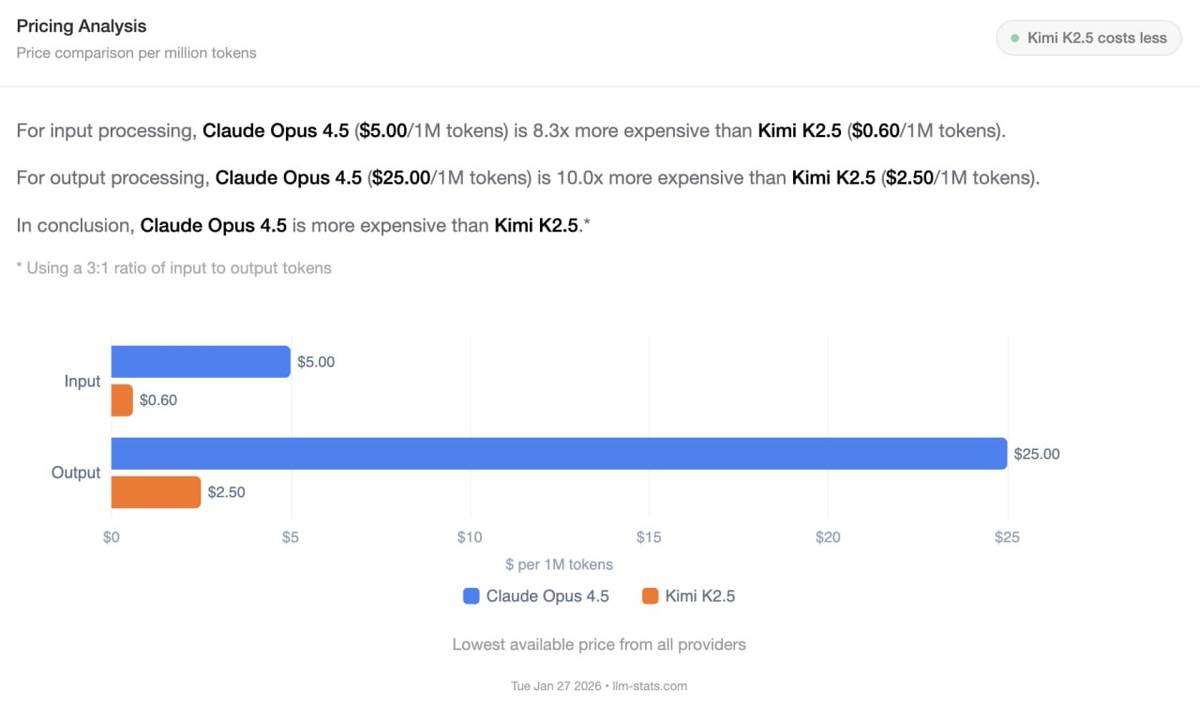
Task: Click the "$ per 1M tokens" axis title
Action: click(x=559, y=564)
